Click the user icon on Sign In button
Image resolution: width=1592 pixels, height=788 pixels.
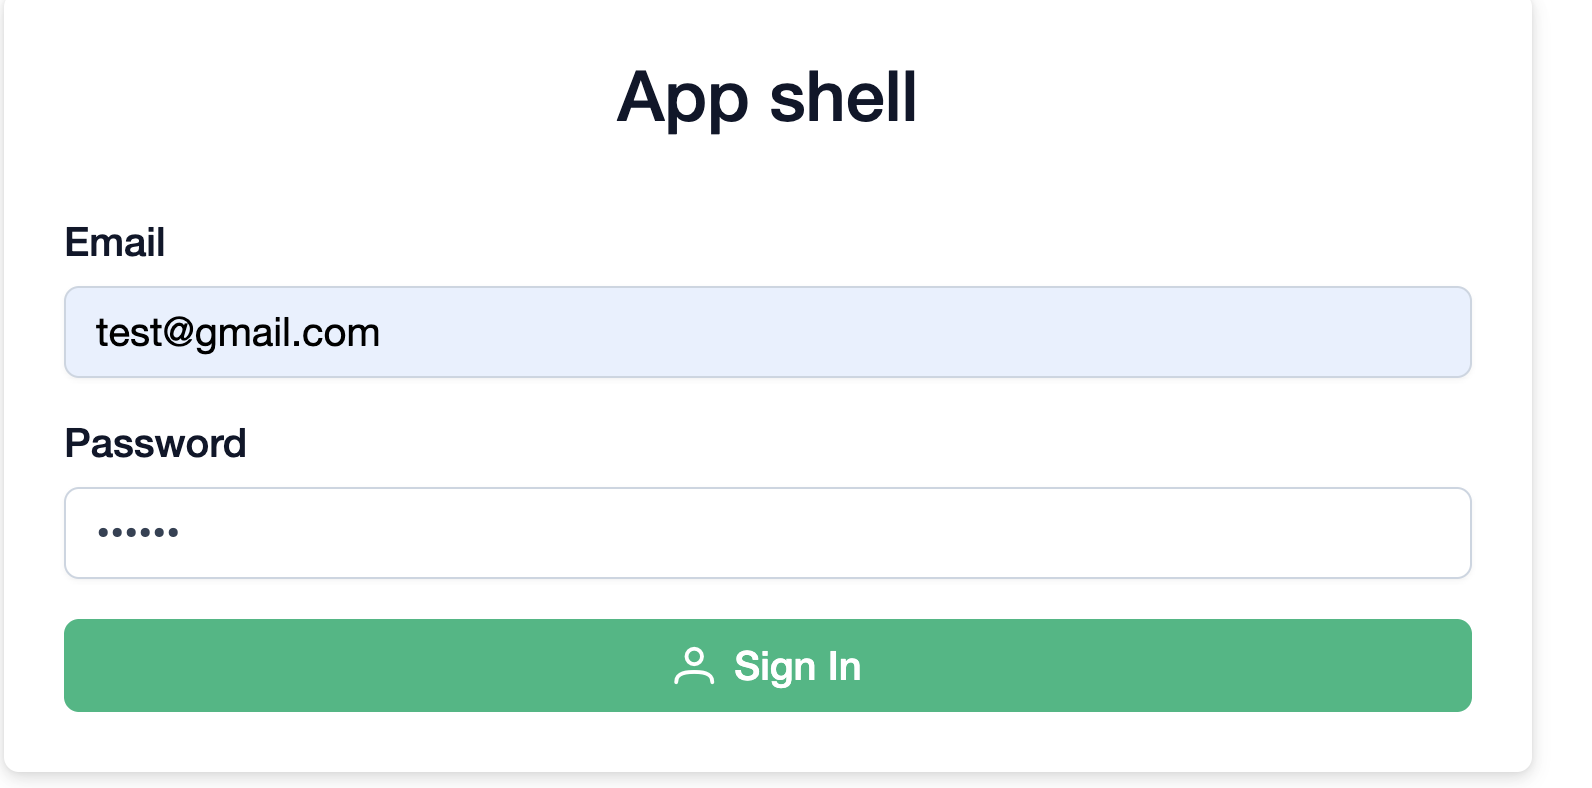[x=693, y=666]
